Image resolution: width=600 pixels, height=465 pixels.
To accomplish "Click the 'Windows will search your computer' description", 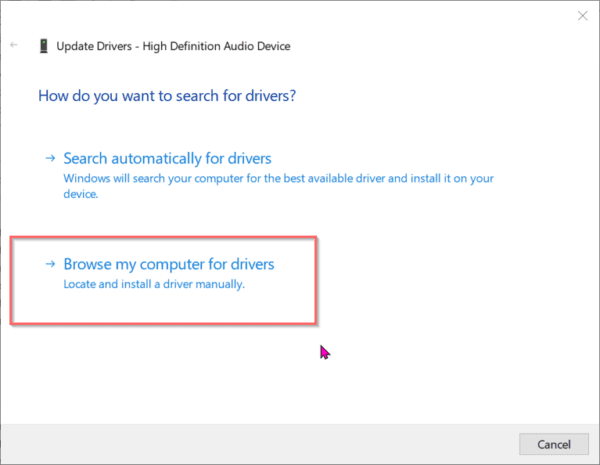I will coord(278,178).
